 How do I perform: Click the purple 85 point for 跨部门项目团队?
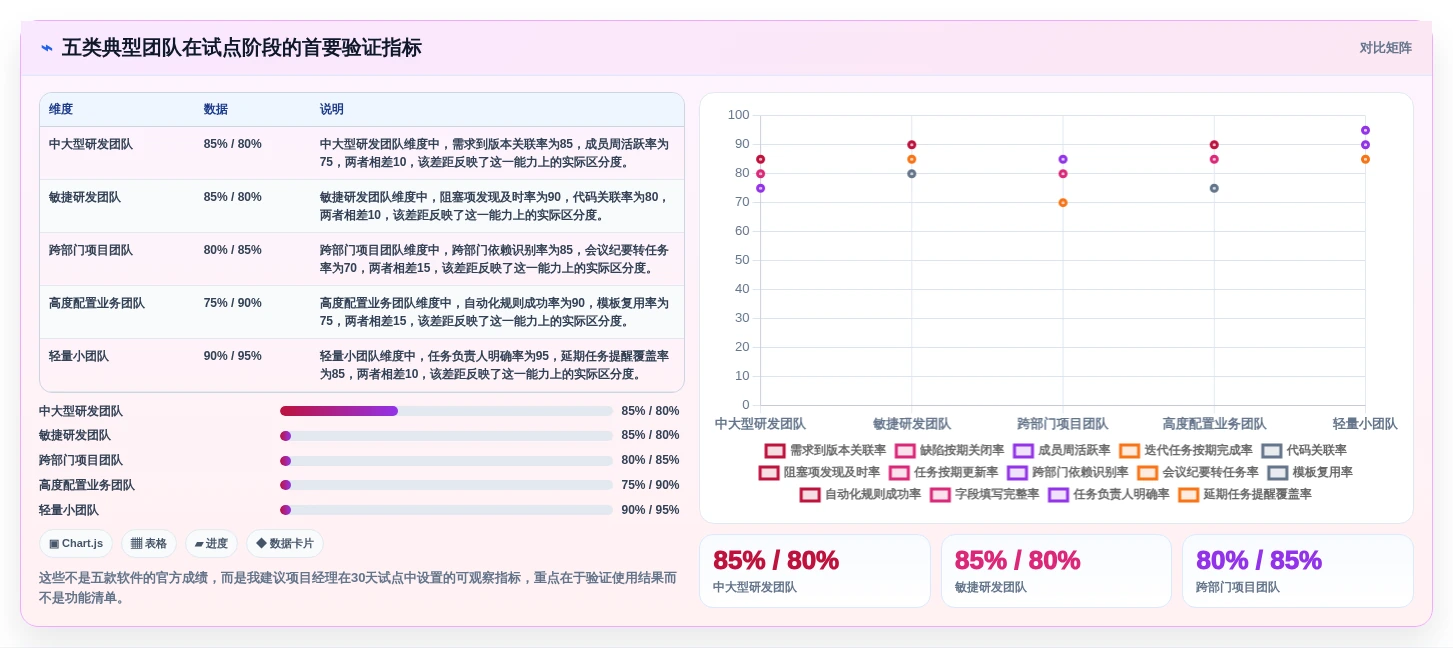(x=1063, y=159)
